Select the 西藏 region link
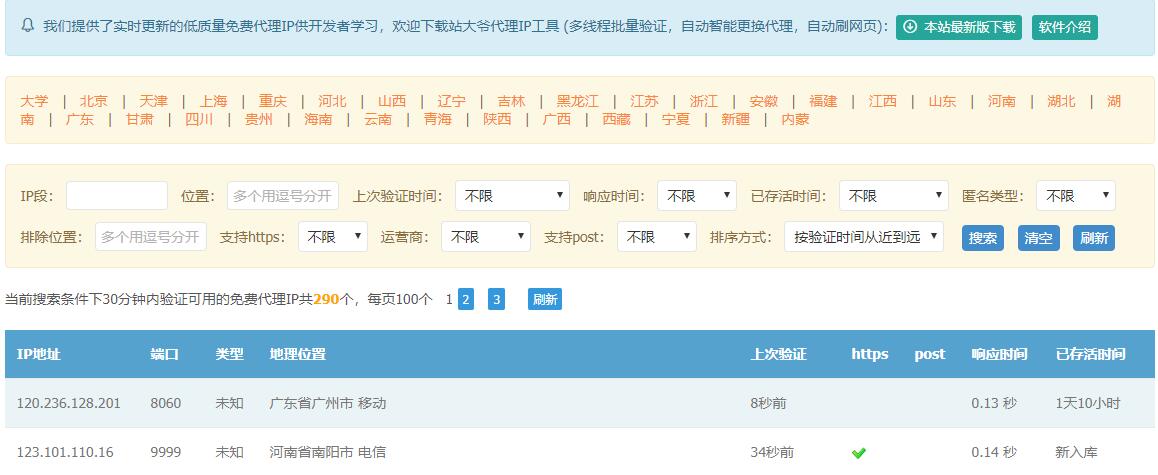Viewport: 1158px width, 475px height. (616, 119)
